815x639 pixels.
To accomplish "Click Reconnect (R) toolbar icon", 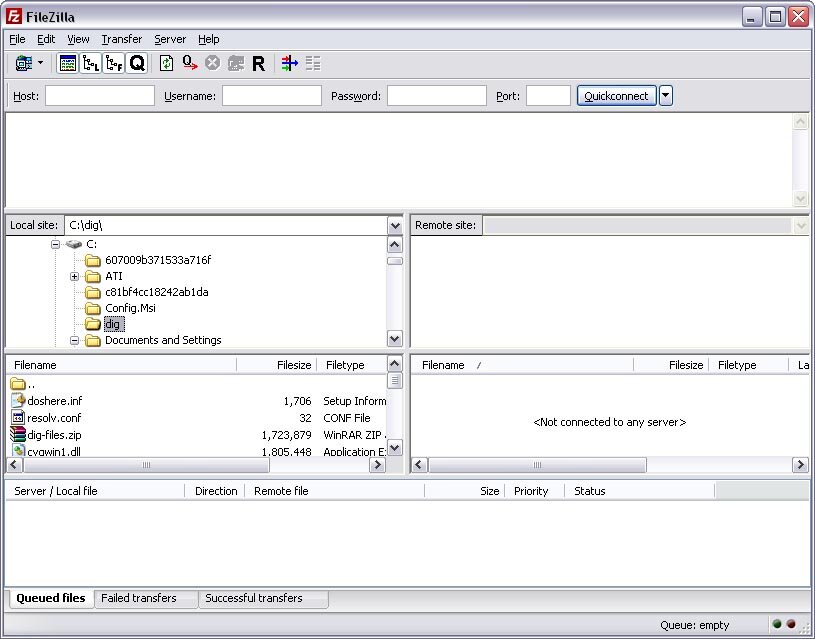I will [258, 63].
